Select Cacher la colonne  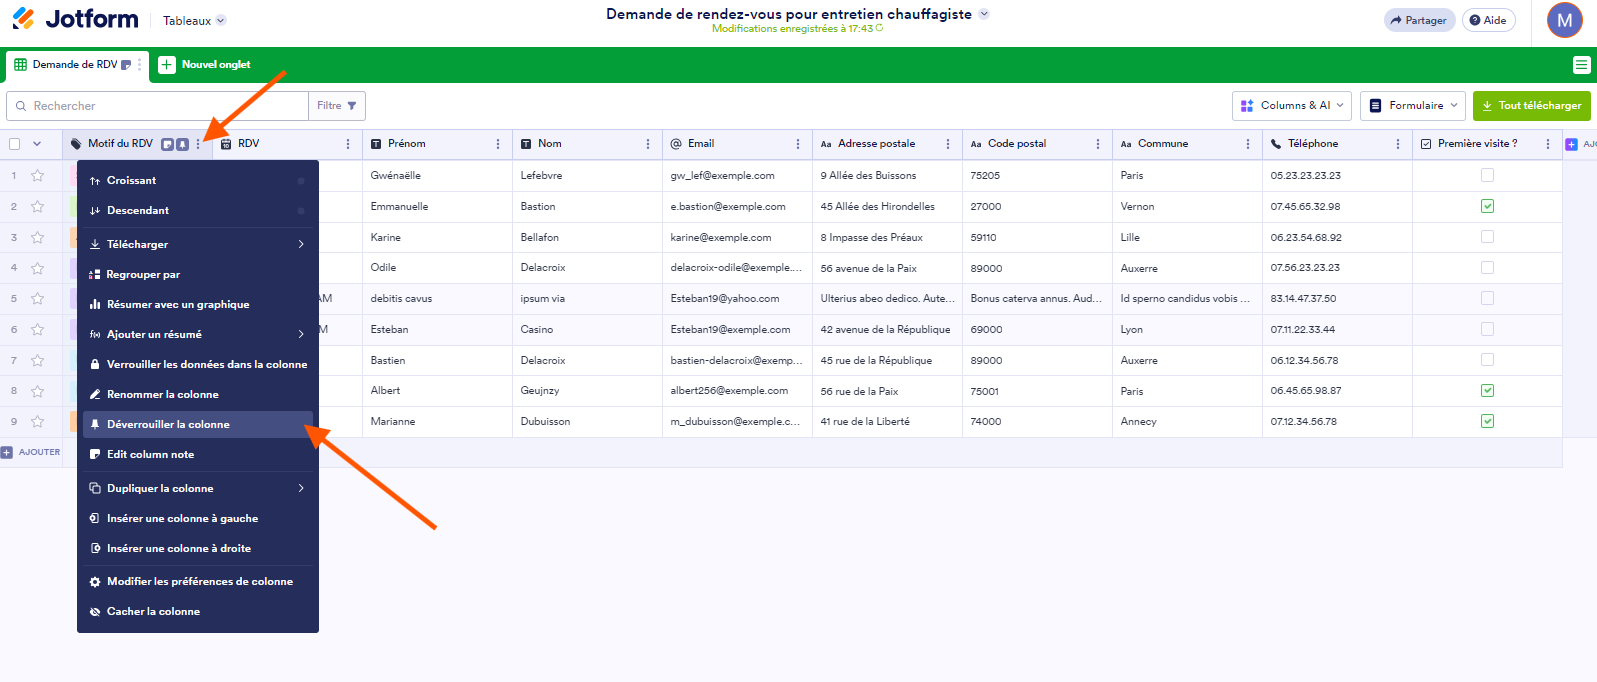[x=198, y=611]
